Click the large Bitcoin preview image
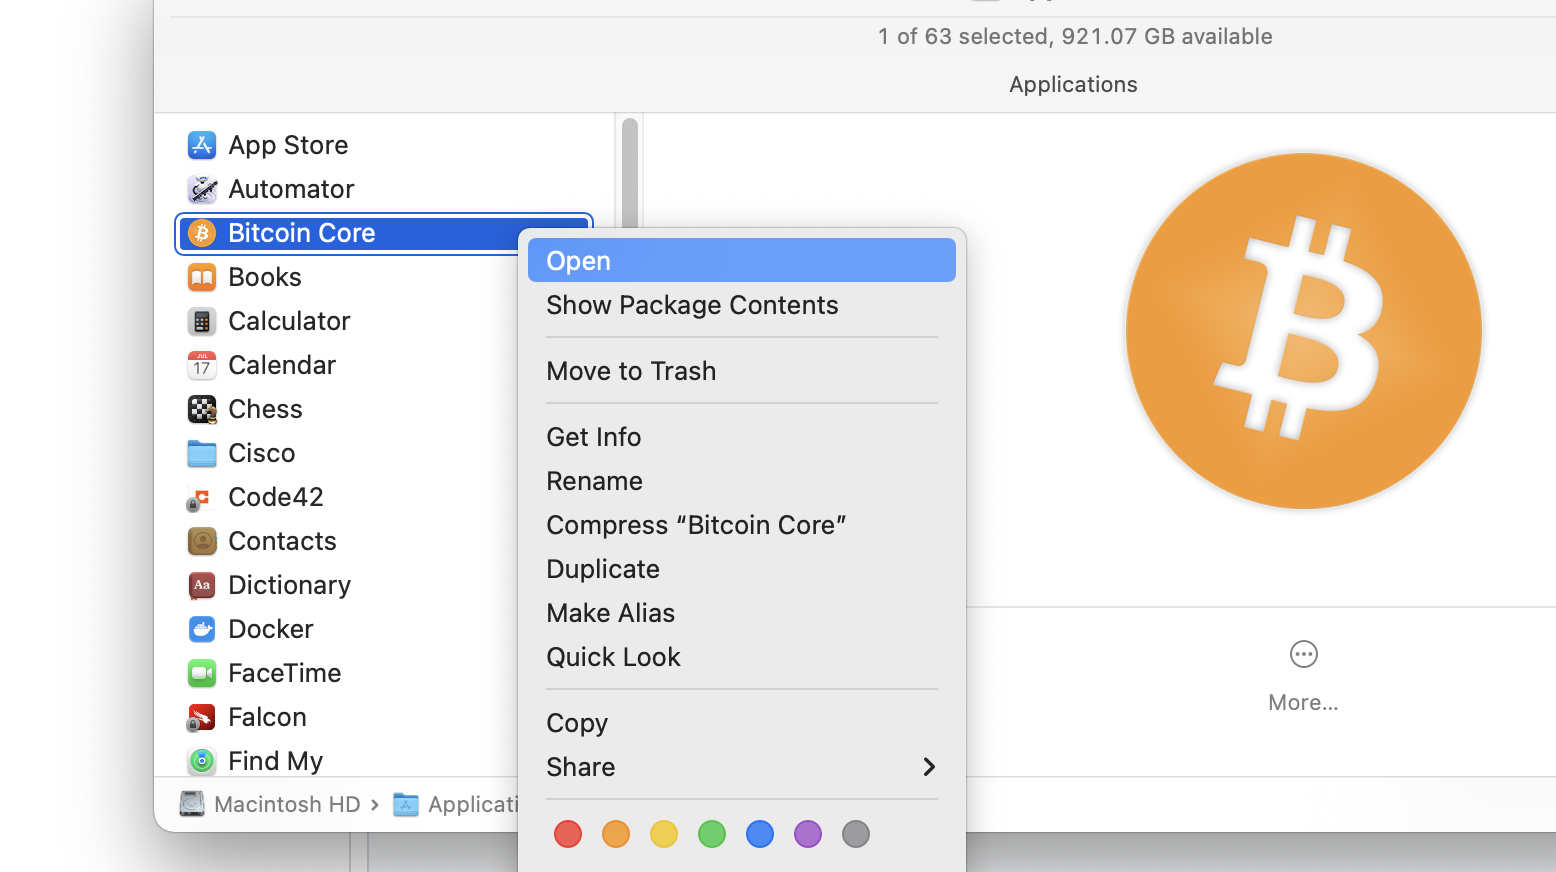The width and height of the screenshot is (1556, 872). pyautogui.click(x=1303, y=331)
